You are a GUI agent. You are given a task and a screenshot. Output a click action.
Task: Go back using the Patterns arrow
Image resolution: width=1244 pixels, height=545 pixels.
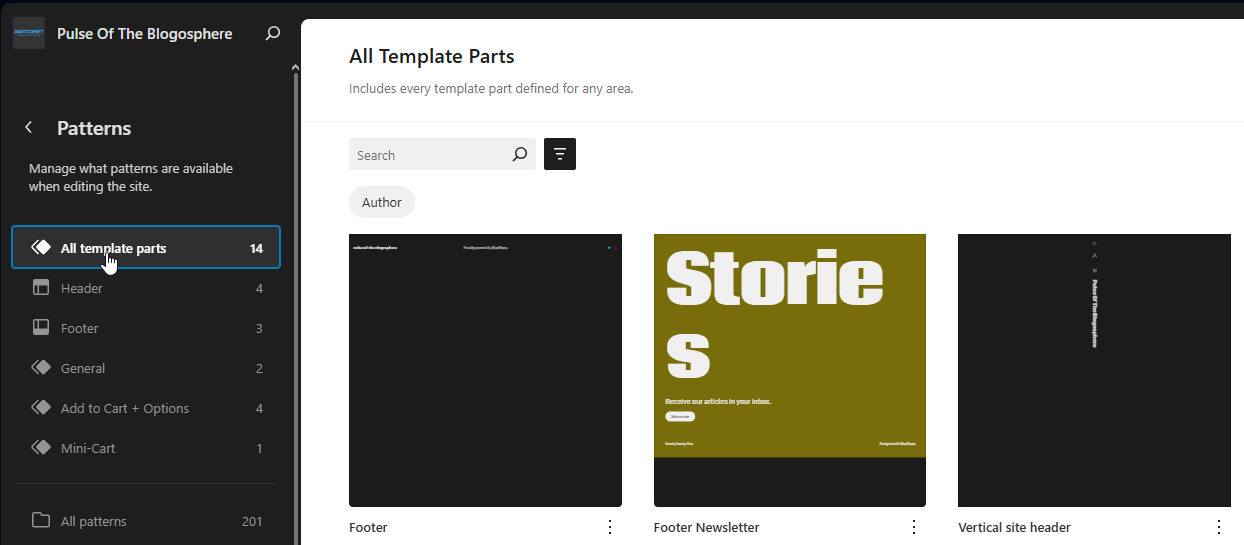tap(29, 127)
